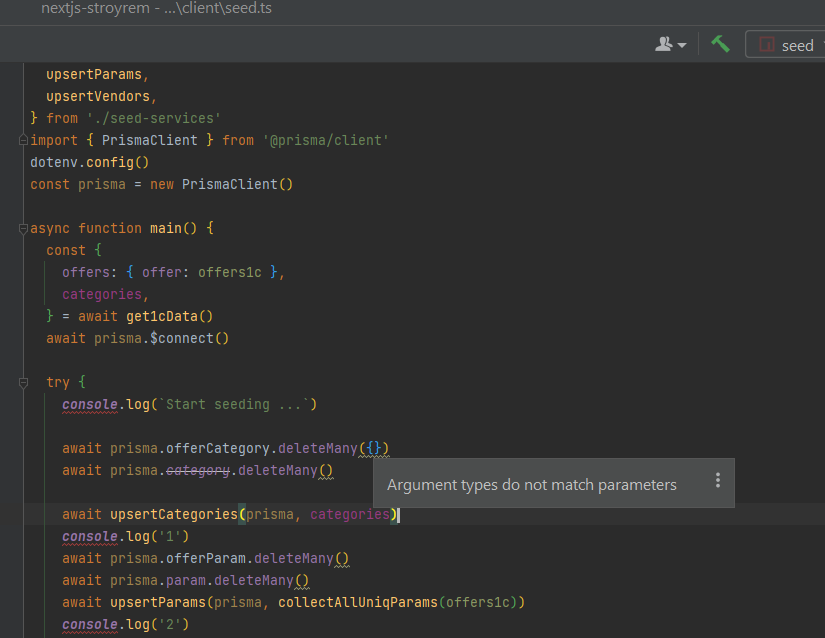This screenshot has height=638, width=825.
Task: Click dotenv.config() call
Action: 89,163
